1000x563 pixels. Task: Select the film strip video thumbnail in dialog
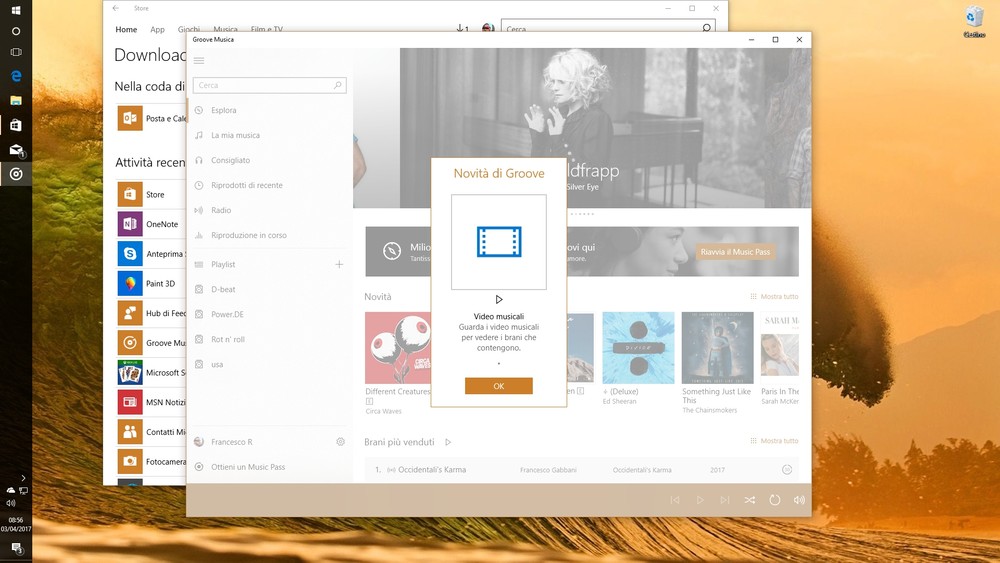point(499,242)
